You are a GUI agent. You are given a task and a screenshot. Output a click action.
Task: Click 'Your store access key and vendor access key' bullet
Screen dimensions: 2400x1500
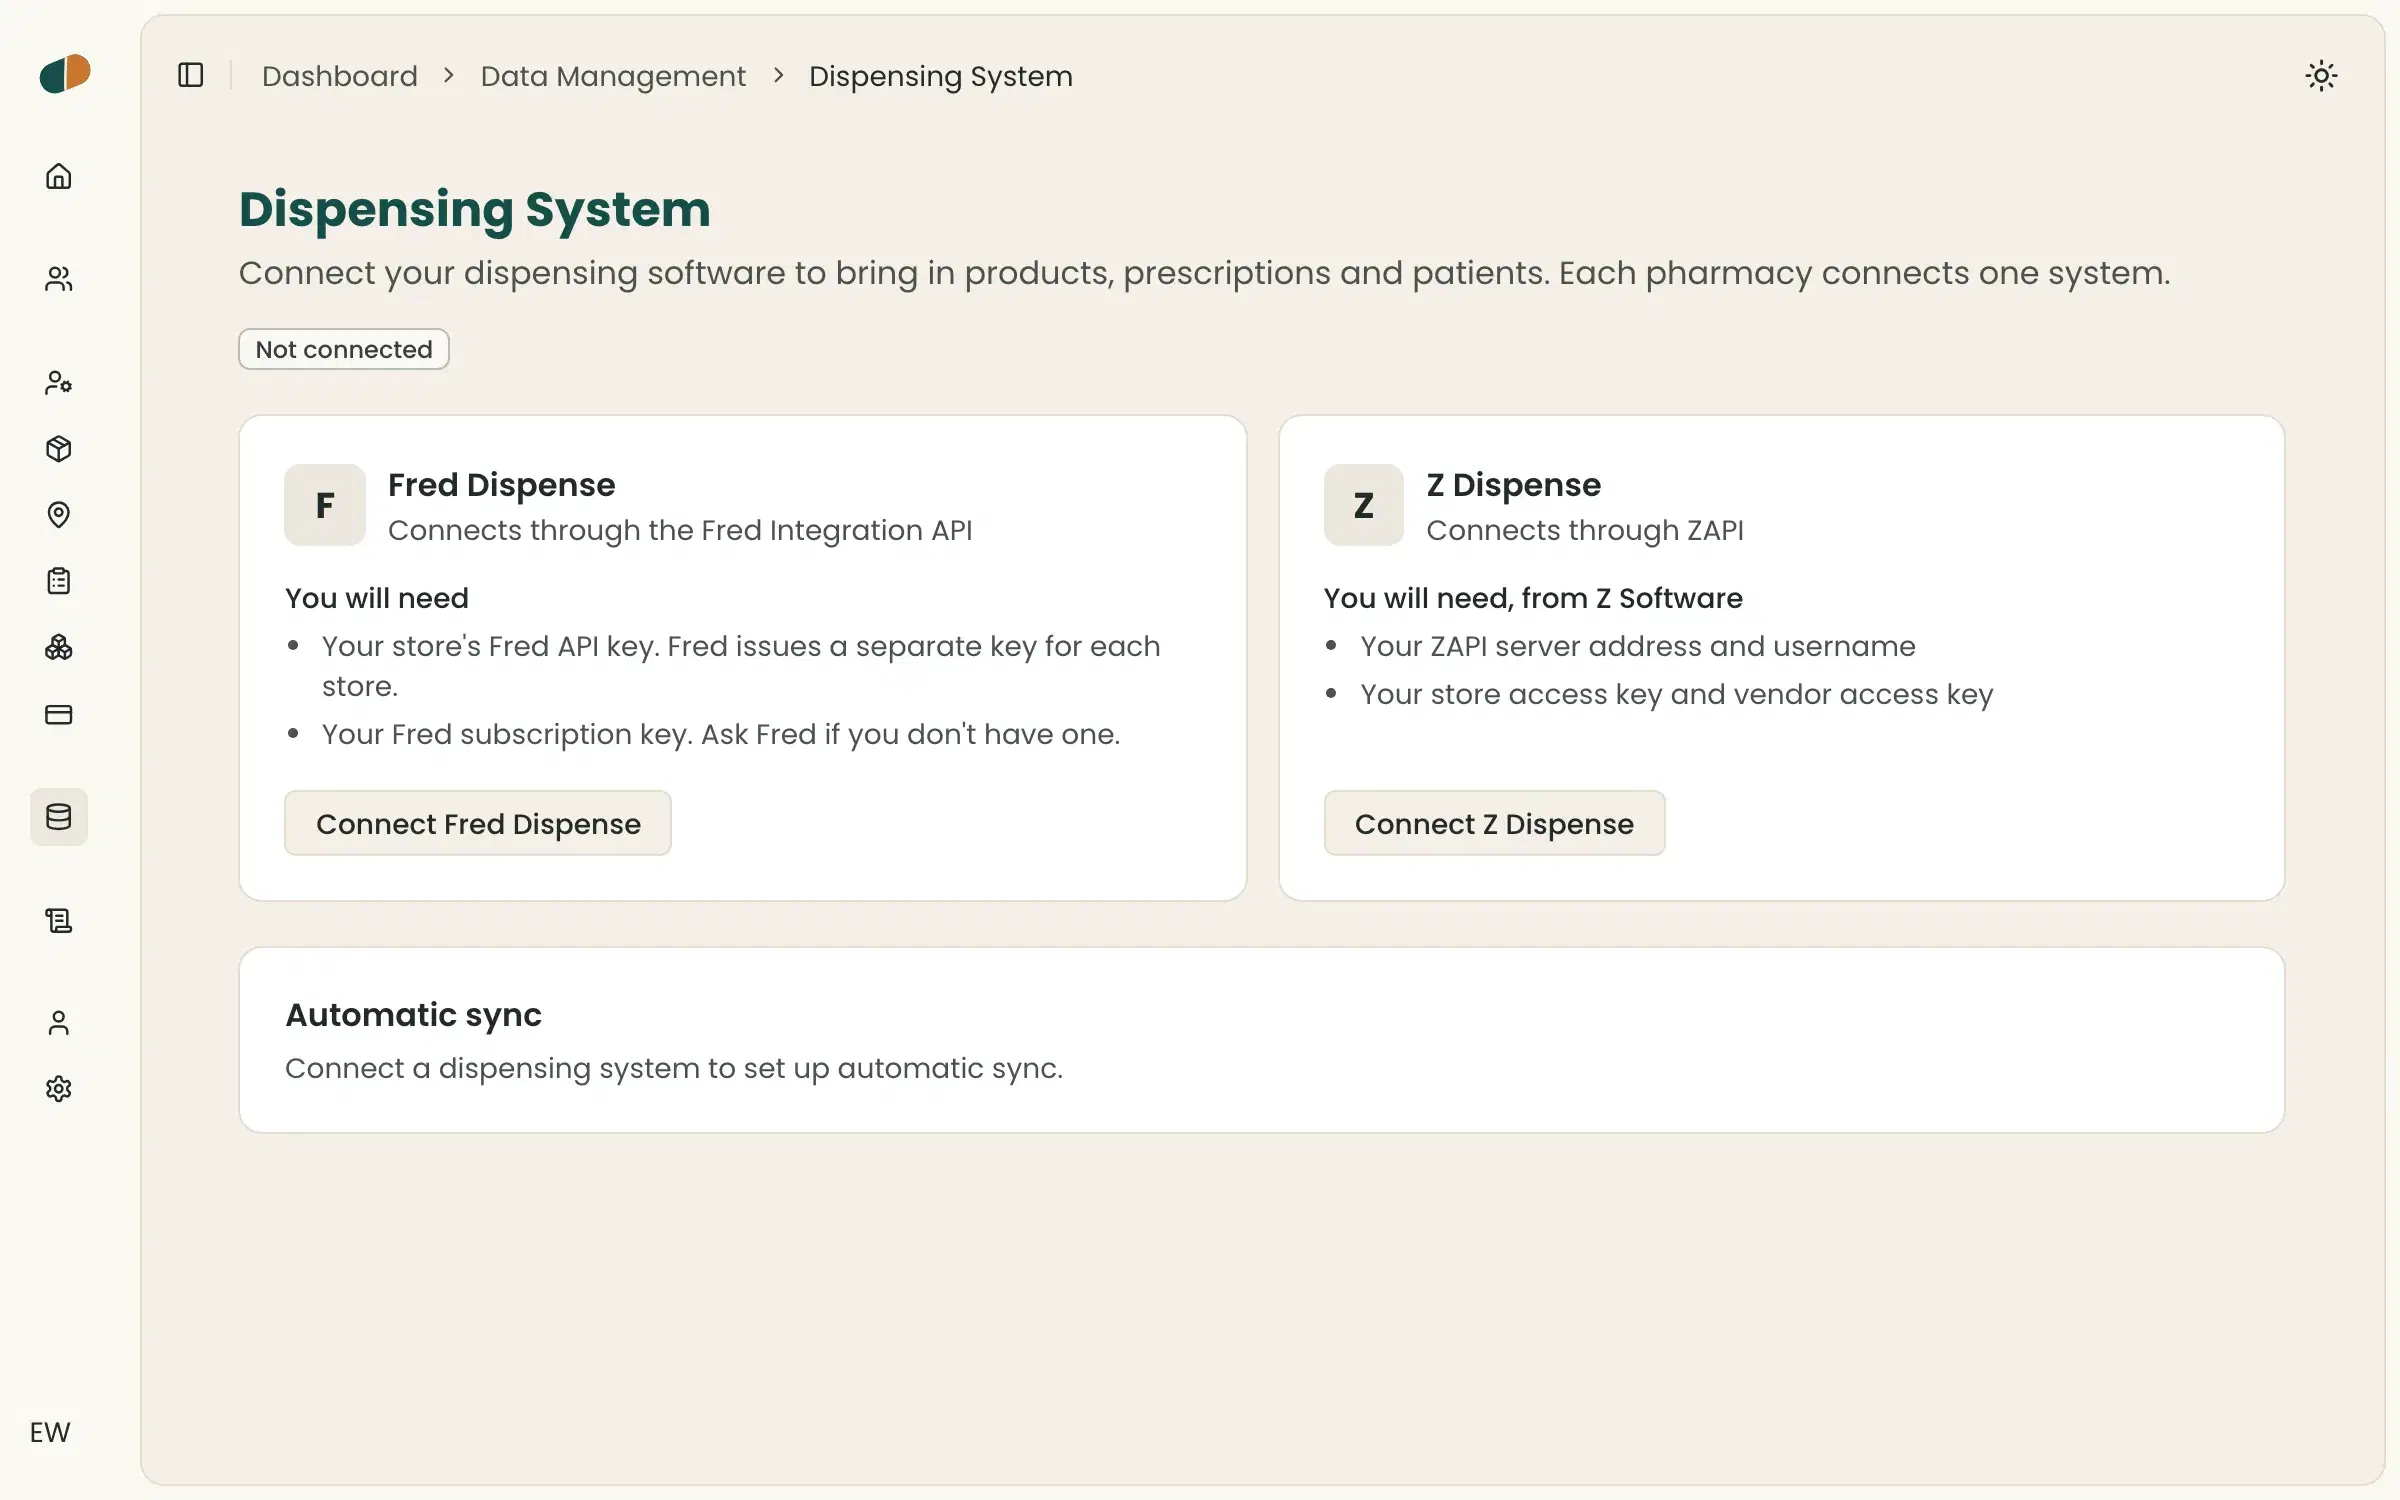pyautogui.click(x=1676, y=694)
